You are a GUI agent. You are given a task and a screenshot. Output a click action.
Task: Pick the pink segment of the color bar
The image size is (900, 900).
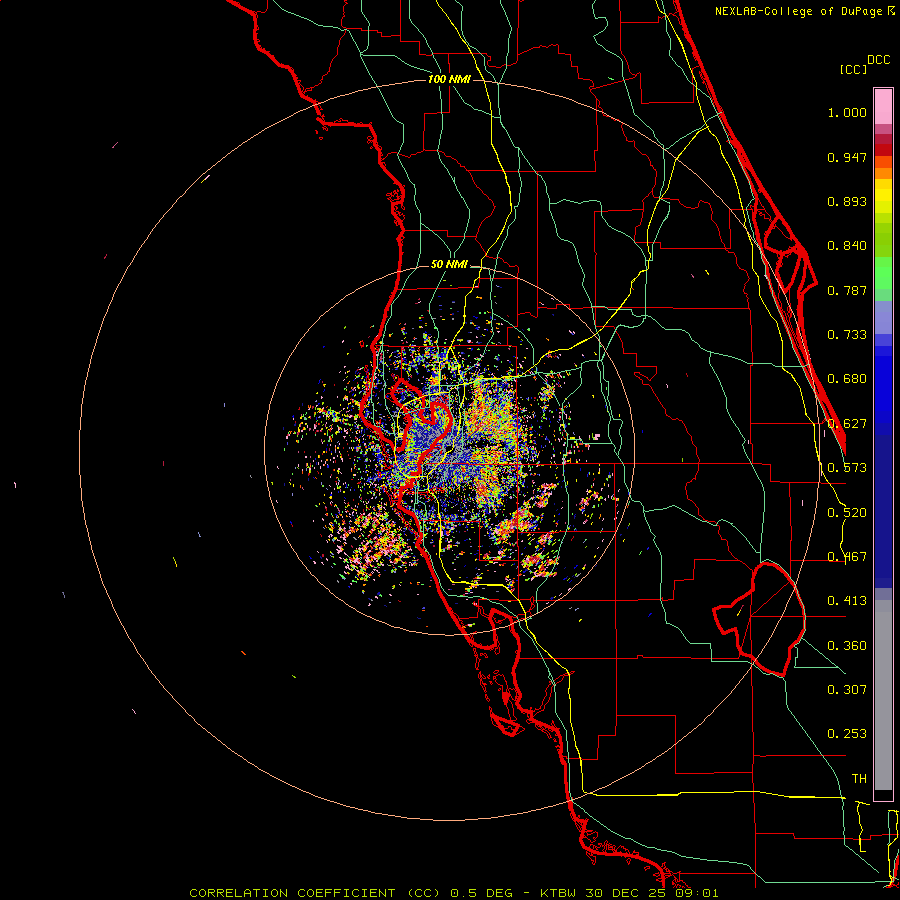[x=883, y=107]
